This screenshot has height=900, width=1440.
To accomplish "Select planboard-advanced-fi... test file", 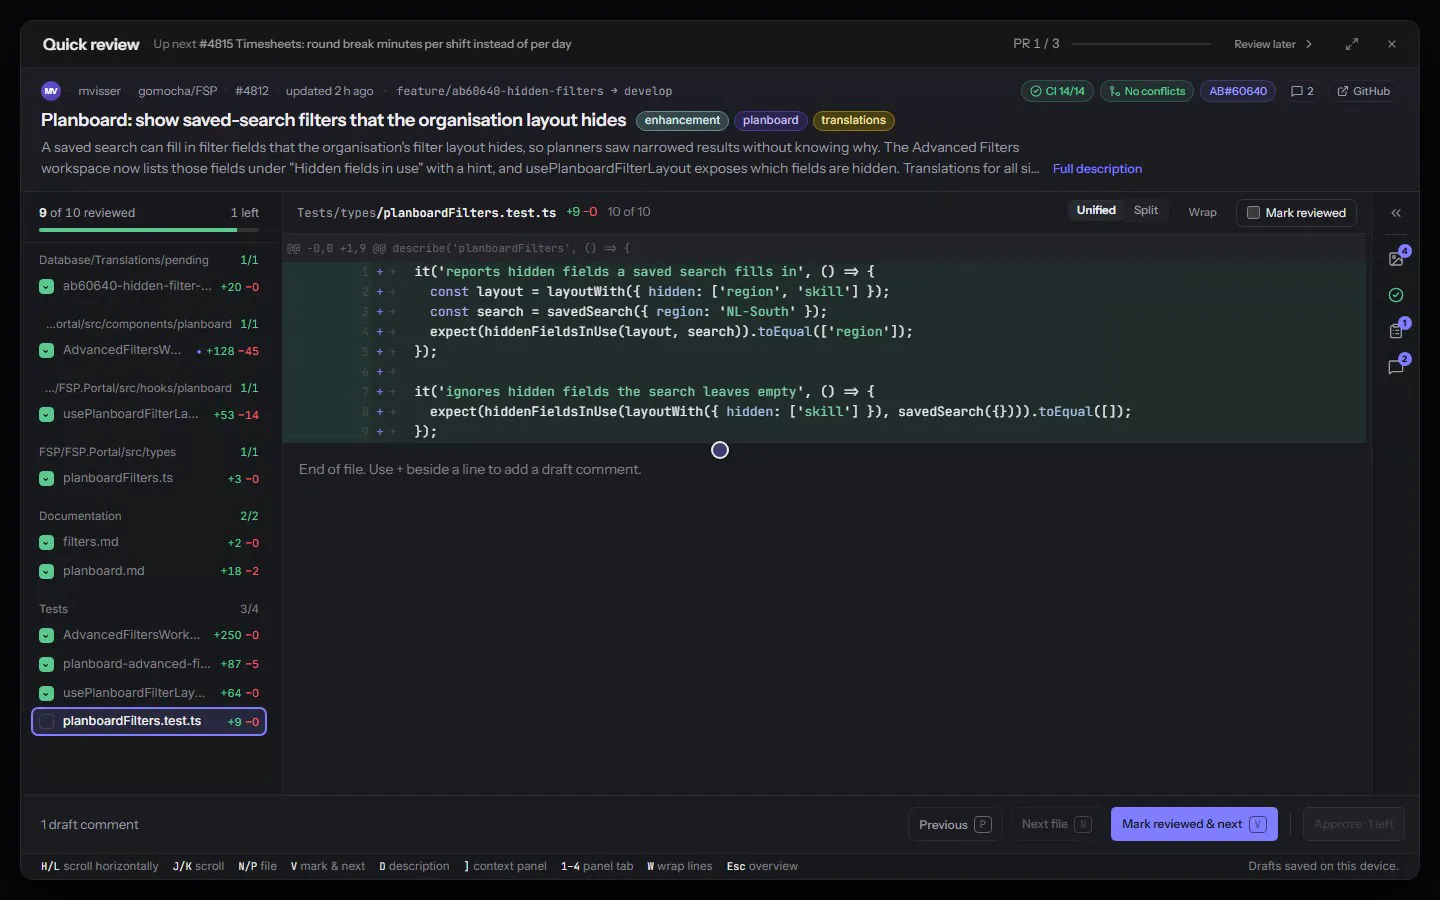I will [149, 664].
